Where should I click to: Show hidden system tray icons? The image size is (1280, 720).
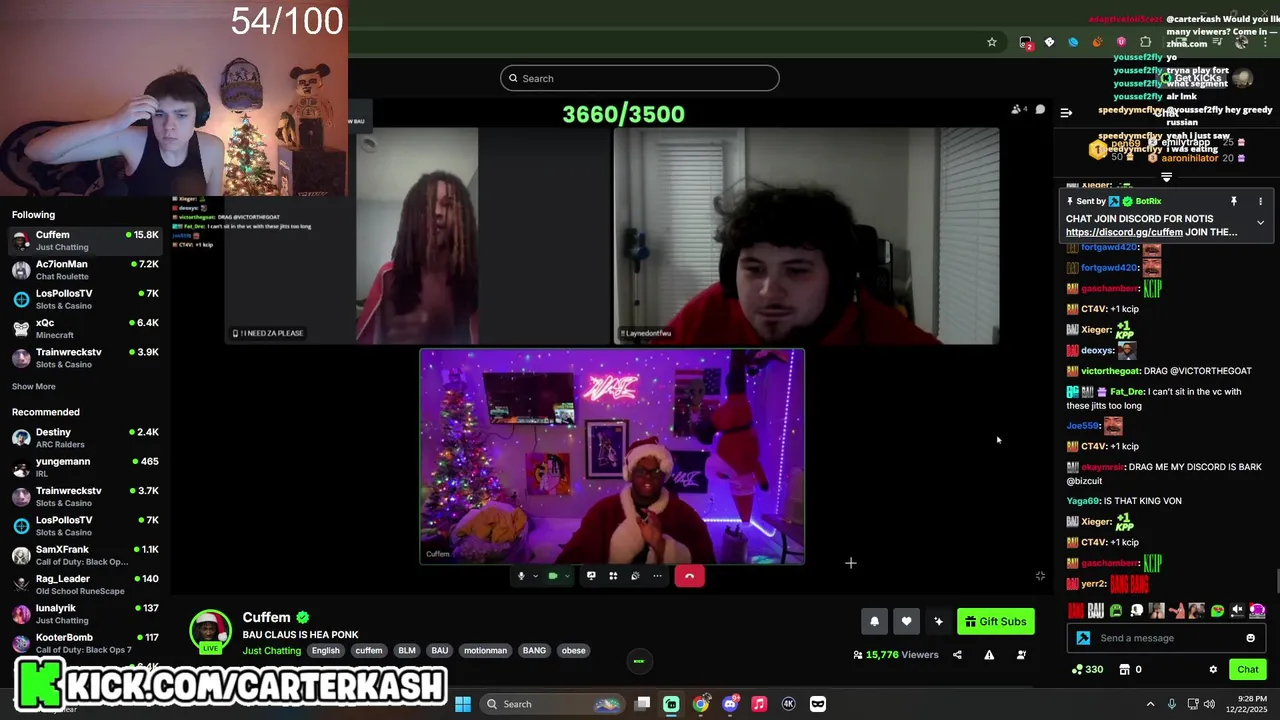(1150, 704)
